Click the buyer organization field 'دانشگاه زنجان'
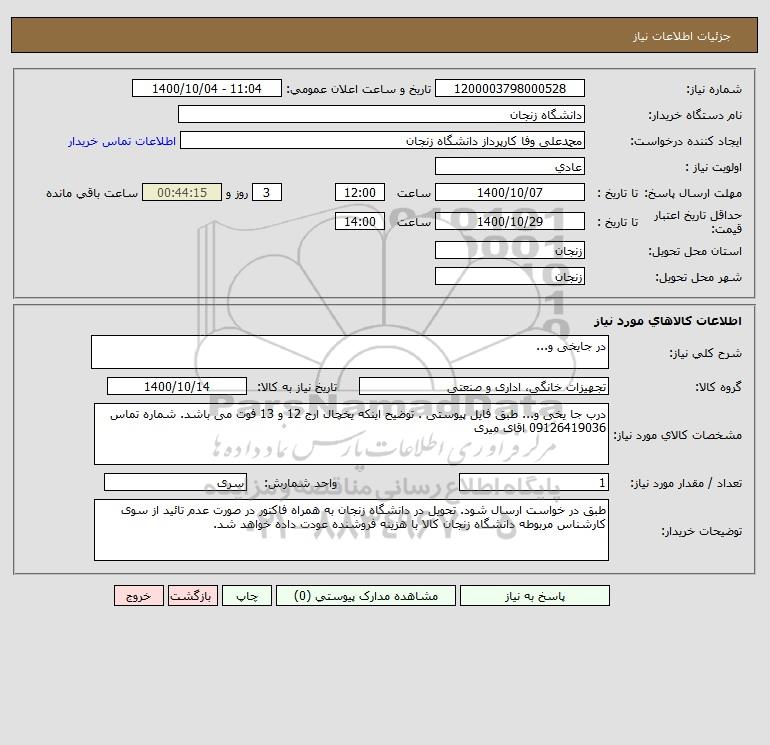Viewport: 770px width, 745px height. (381, 114)
